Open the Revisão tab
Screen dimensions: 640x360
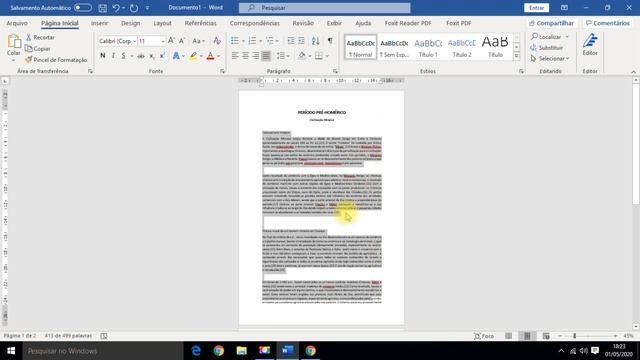coord(303,23)
